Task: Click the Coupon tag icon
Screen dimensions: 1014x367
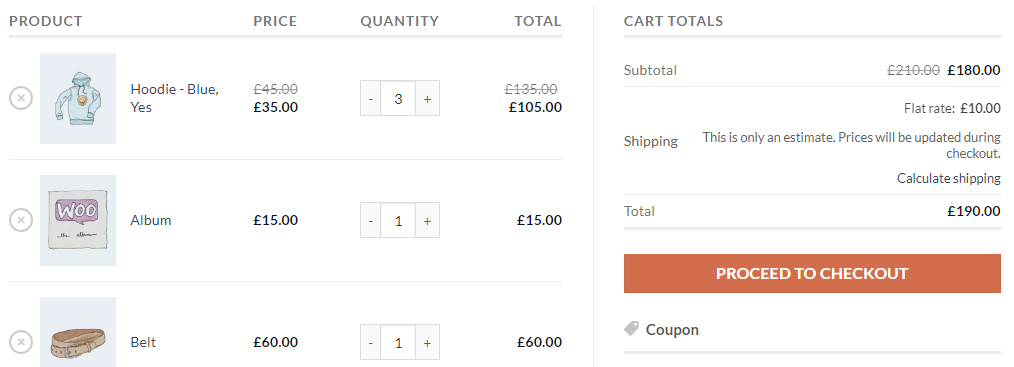Action: pos(631,329)
